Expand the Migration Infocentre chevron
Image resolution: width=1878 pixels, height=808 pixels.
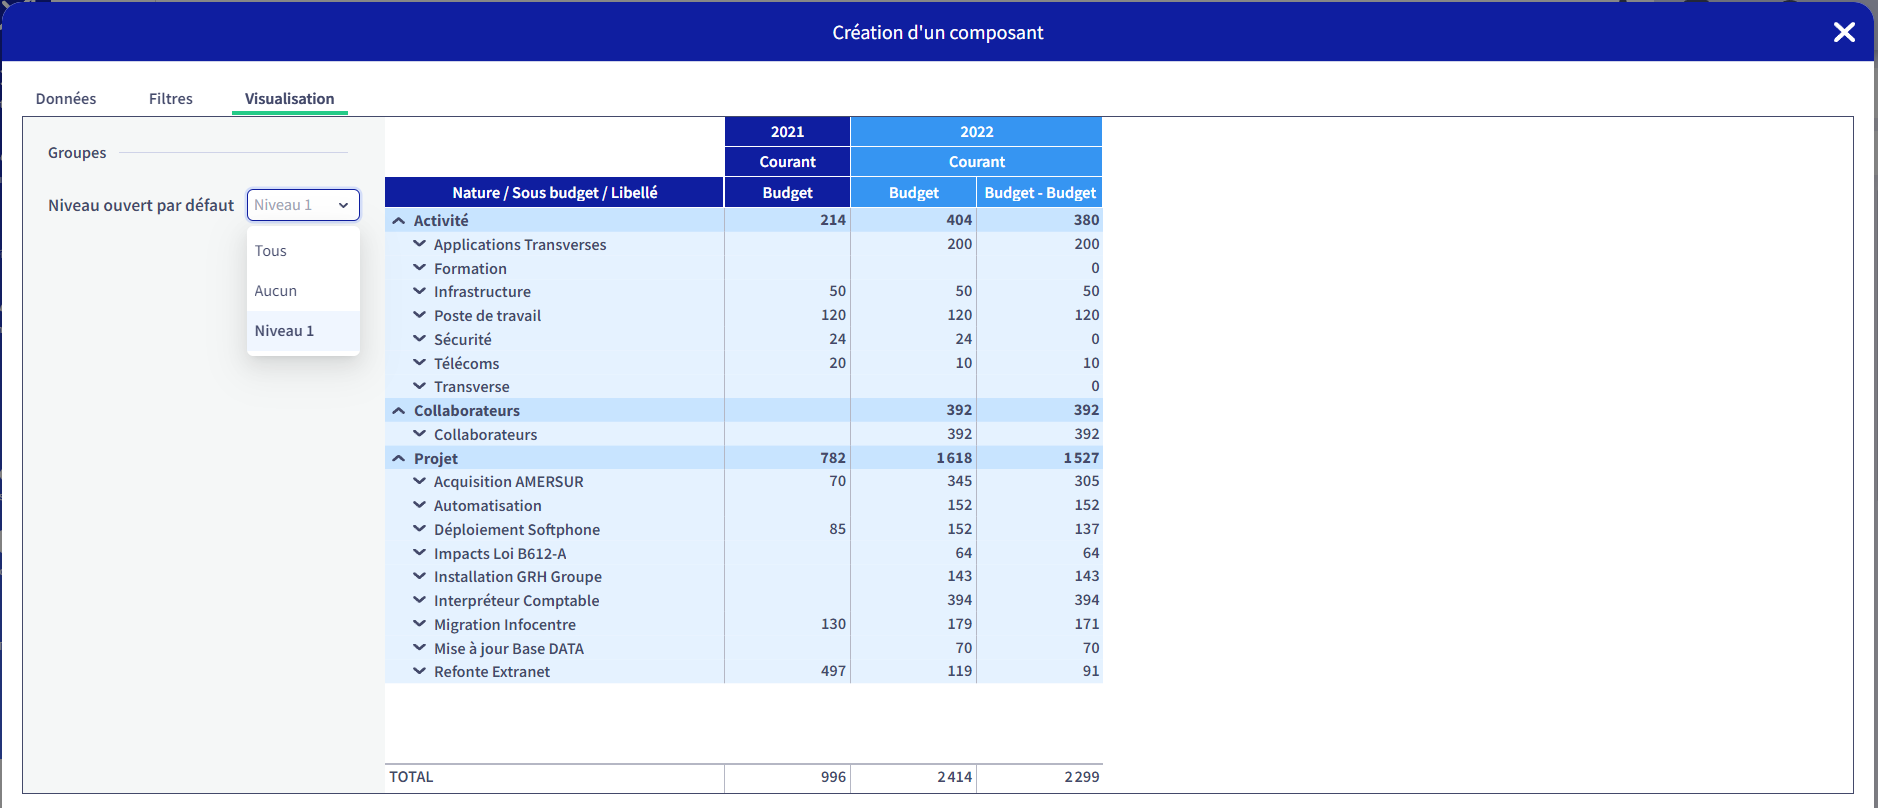click(420, 624)
